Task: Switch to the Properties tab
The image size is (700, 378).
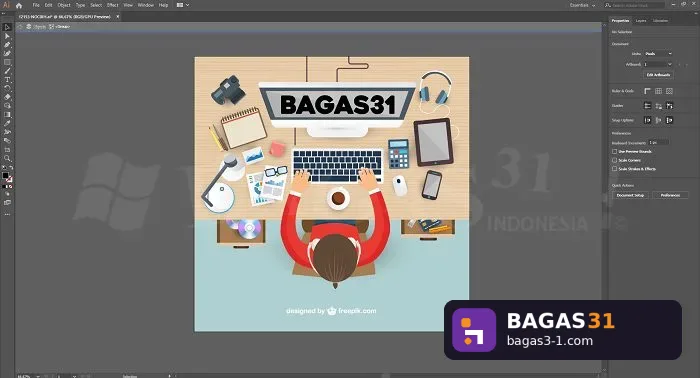Action: point(620,21)
